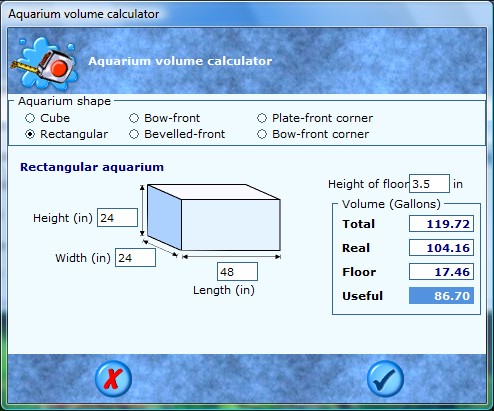The width and height of the screenshot is (494, 411).
Task: Click the 'Floor' row label
Action: click(359, 272)
